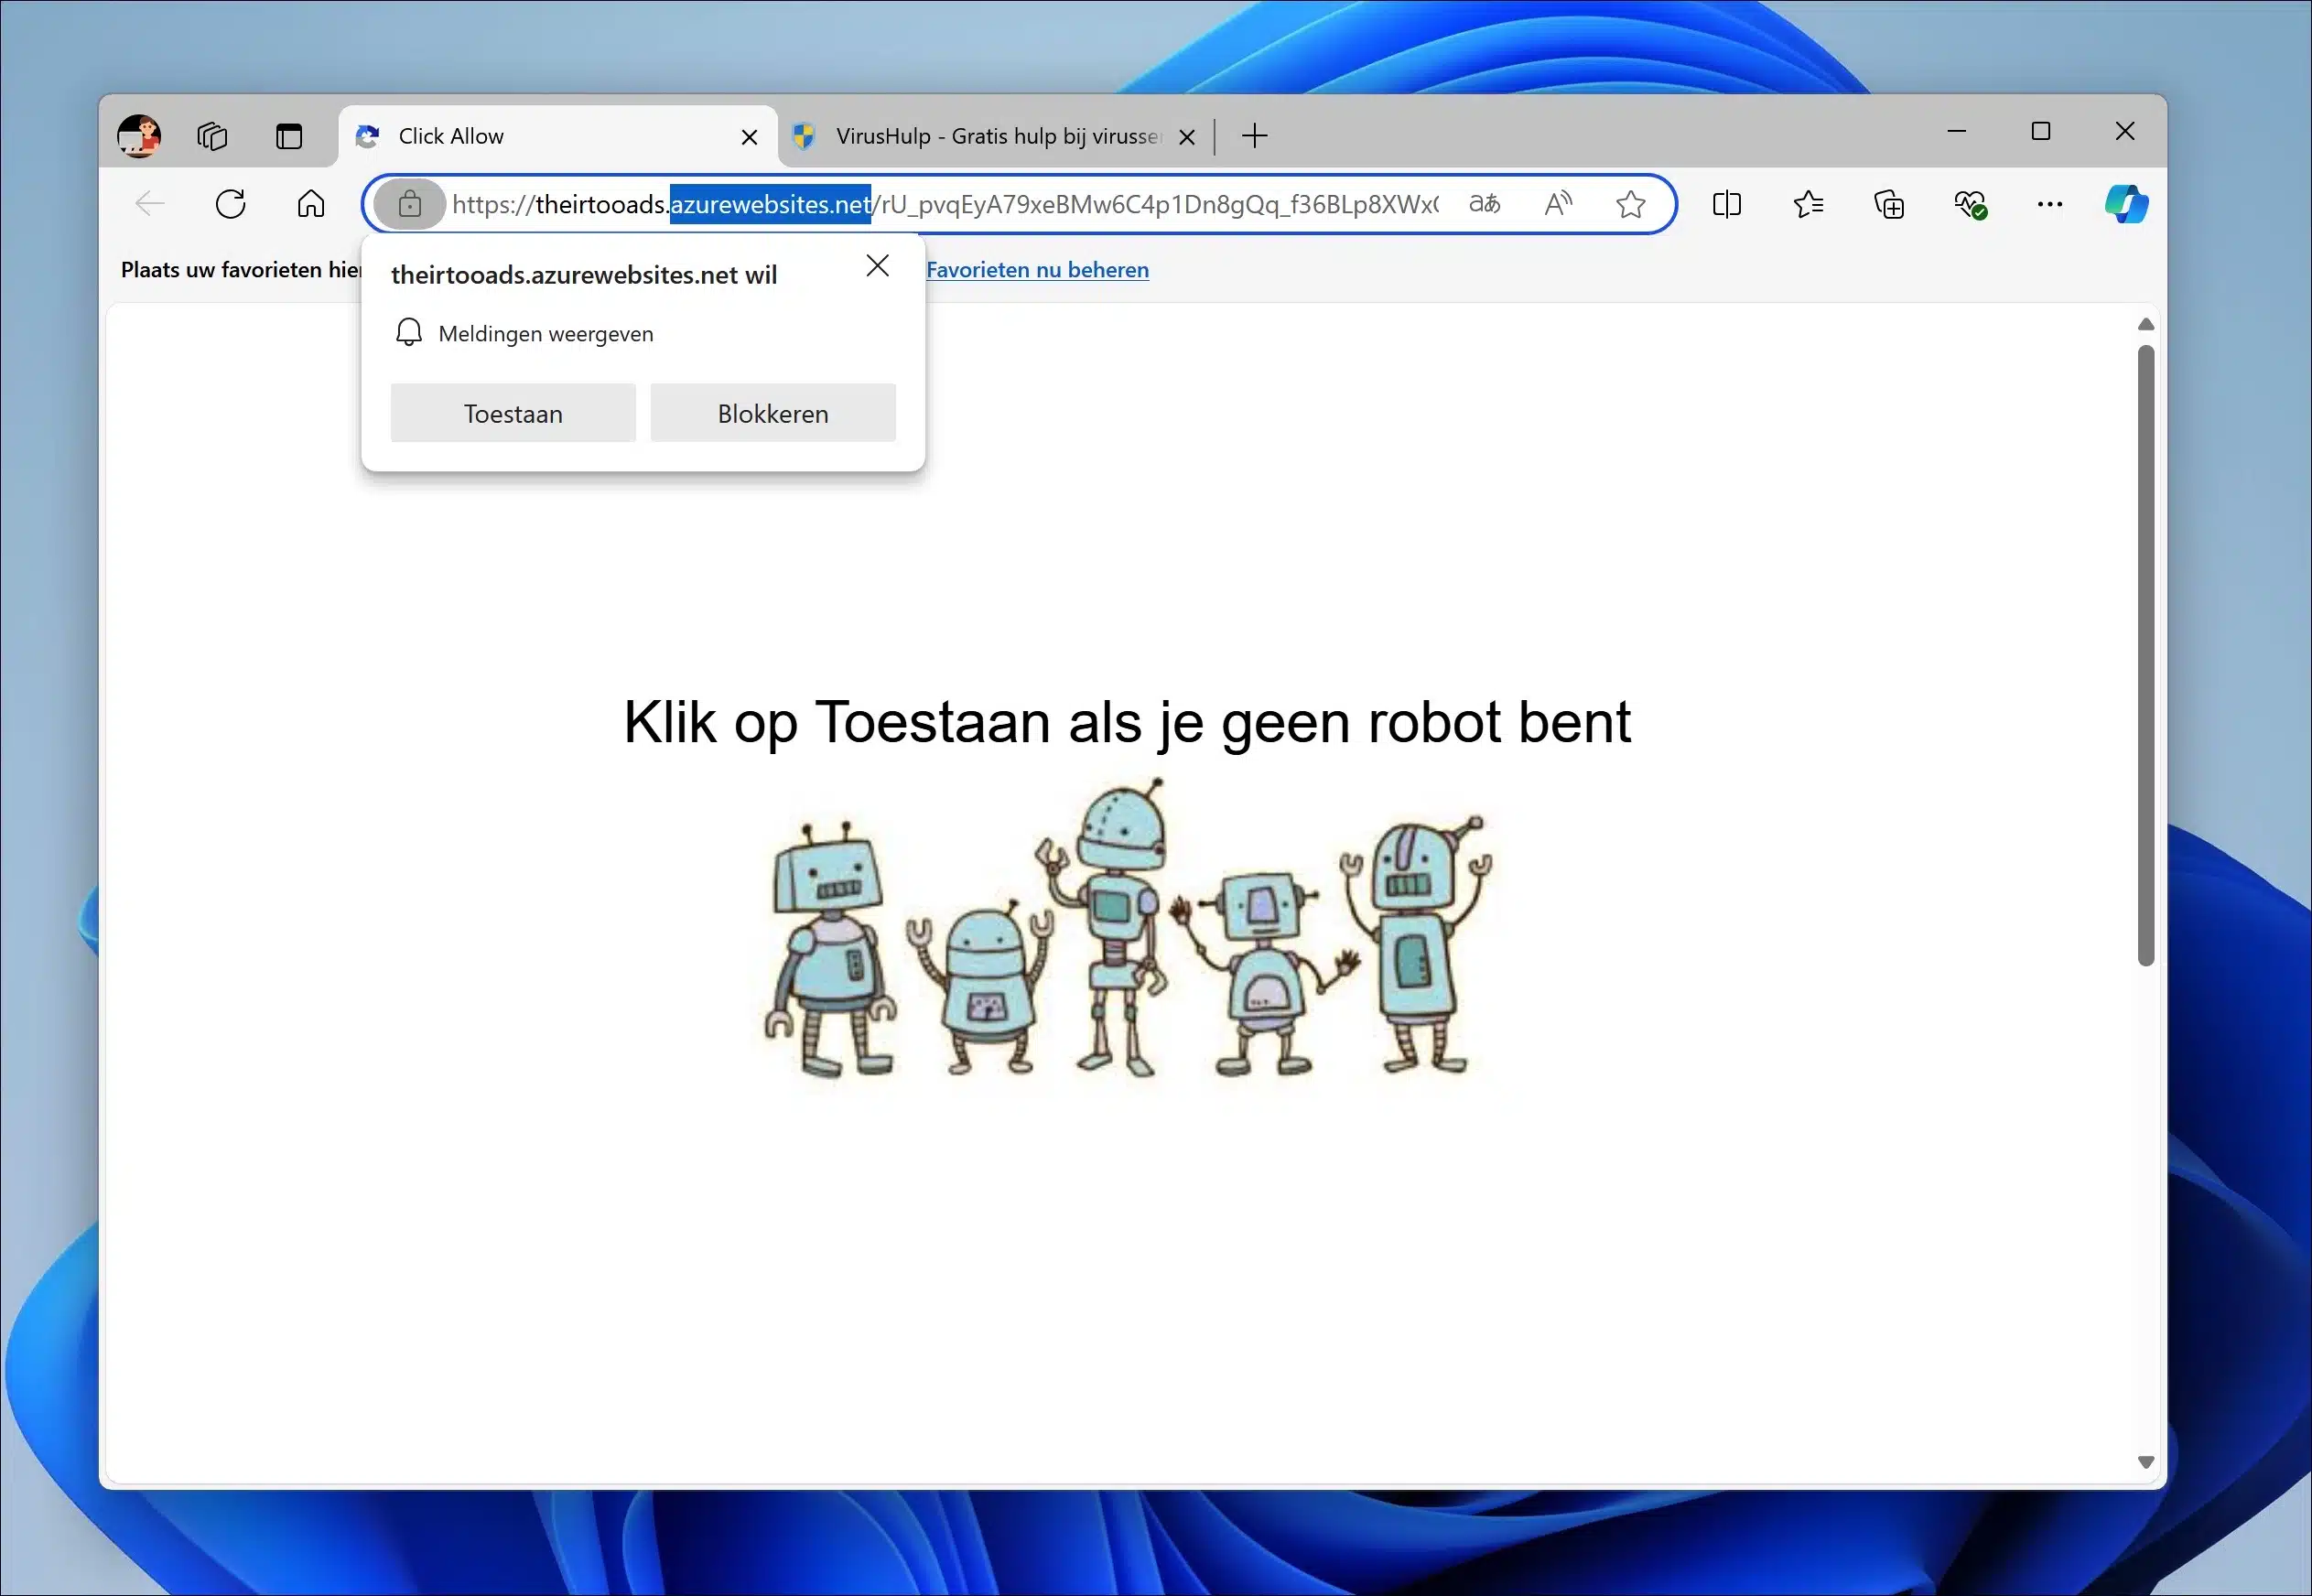Close the VirusHulp tab
The image size is (2312, 1596).
(x=1187, y=137)
